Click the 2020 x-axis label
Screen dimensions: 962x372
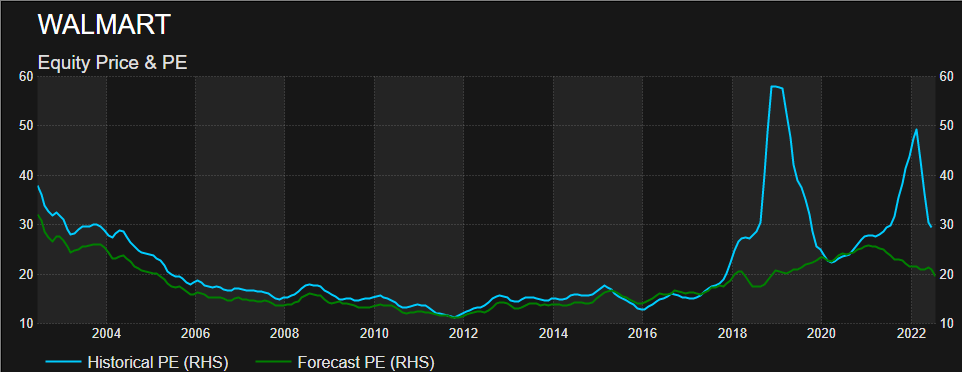821,333
